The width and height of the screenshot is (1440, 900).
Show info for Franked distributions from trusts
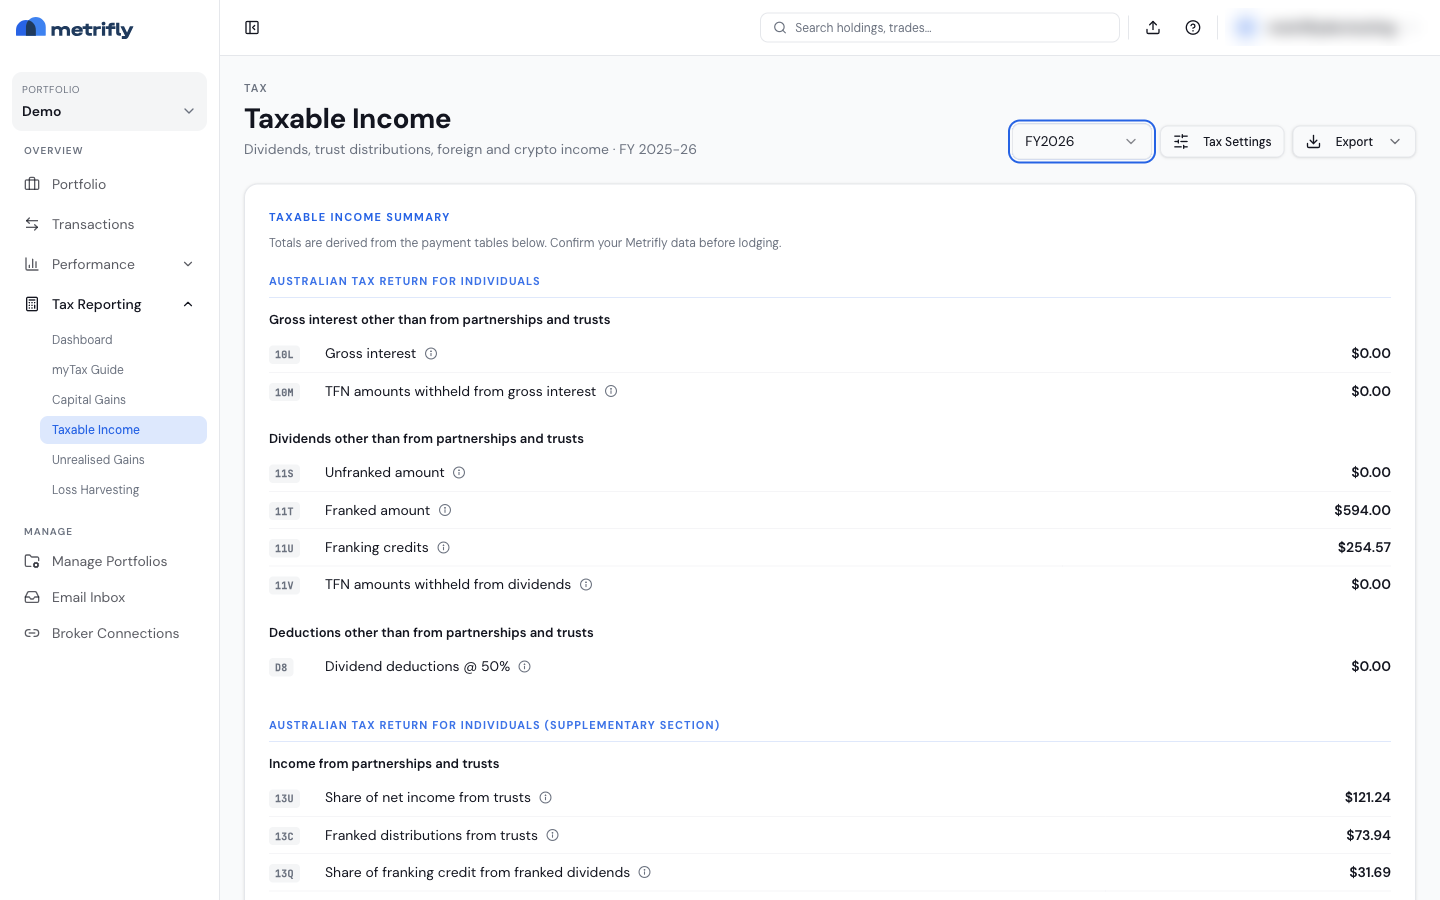[552, 836]
